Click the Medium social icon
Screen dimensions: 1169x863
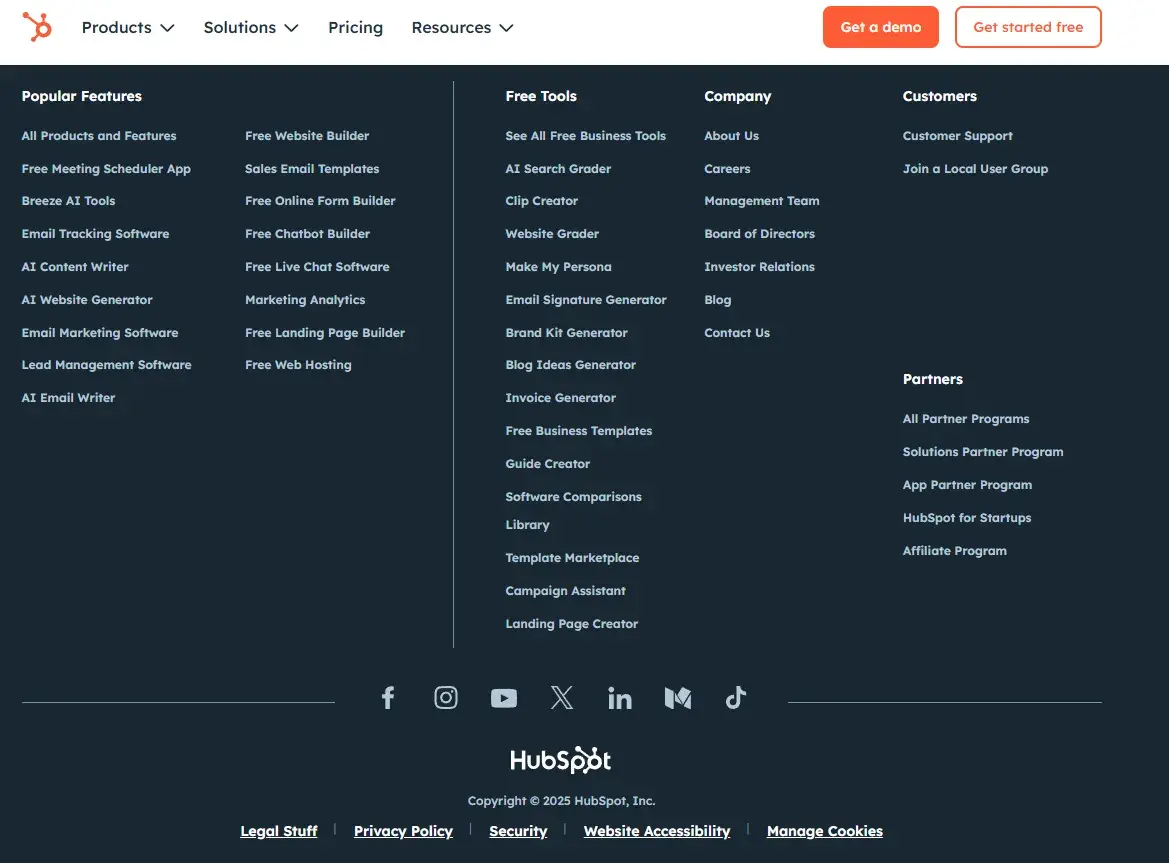678,698
